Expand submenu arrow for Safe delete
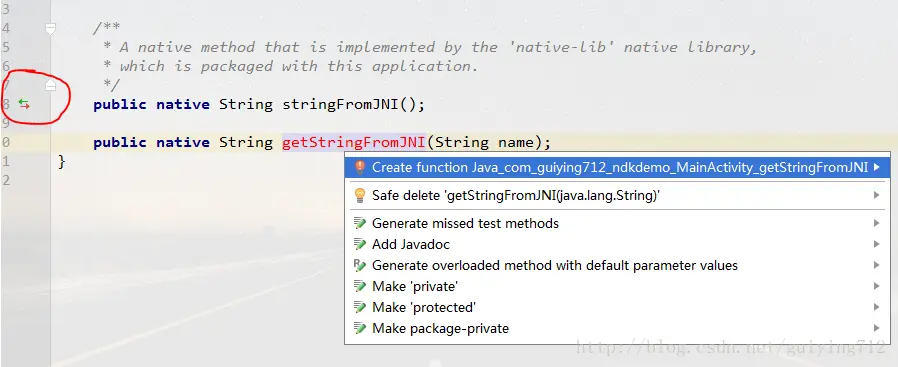This screenshot has height=367, width=898. (877, 195)
